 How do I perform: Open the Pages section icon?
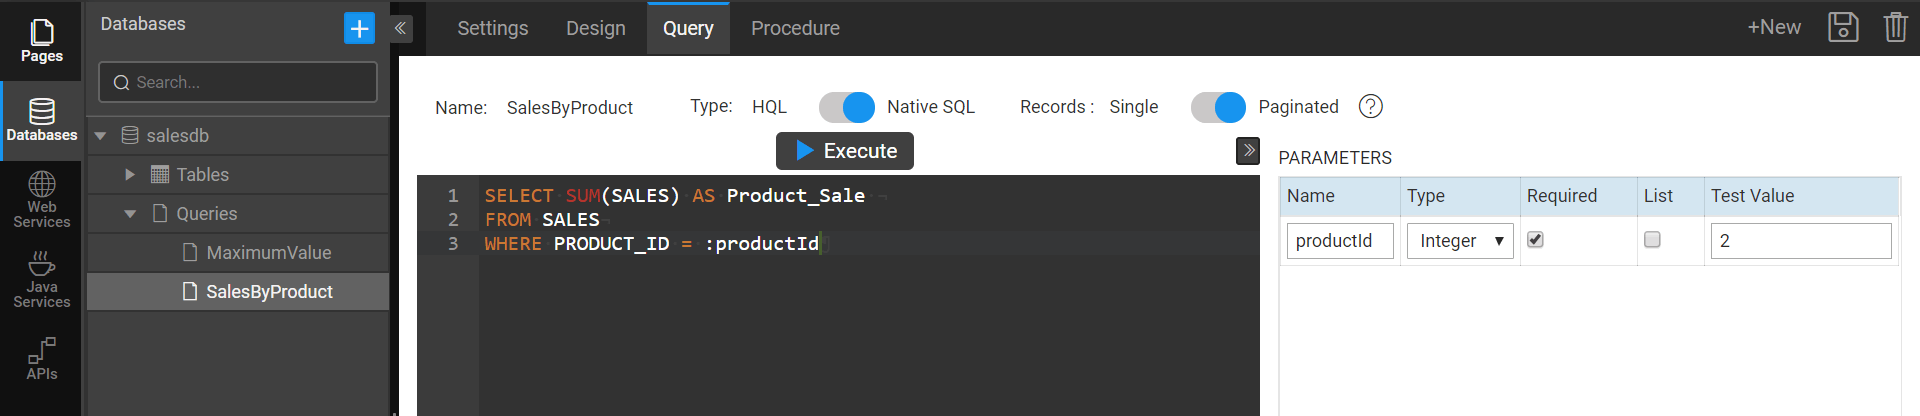tap(41, 41)
